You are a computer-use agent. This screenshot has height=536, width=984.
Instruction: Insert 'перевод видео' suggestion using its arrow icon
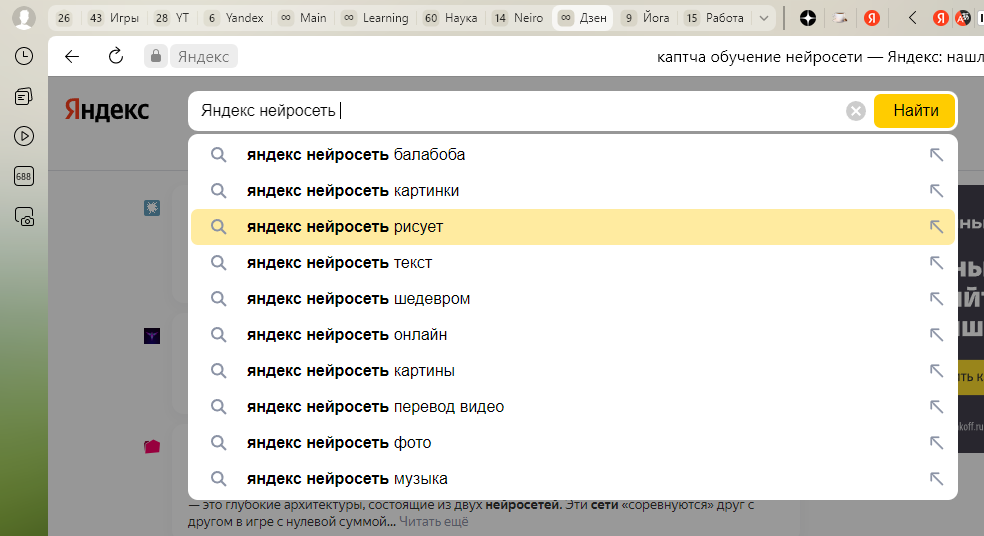[936, 407]
